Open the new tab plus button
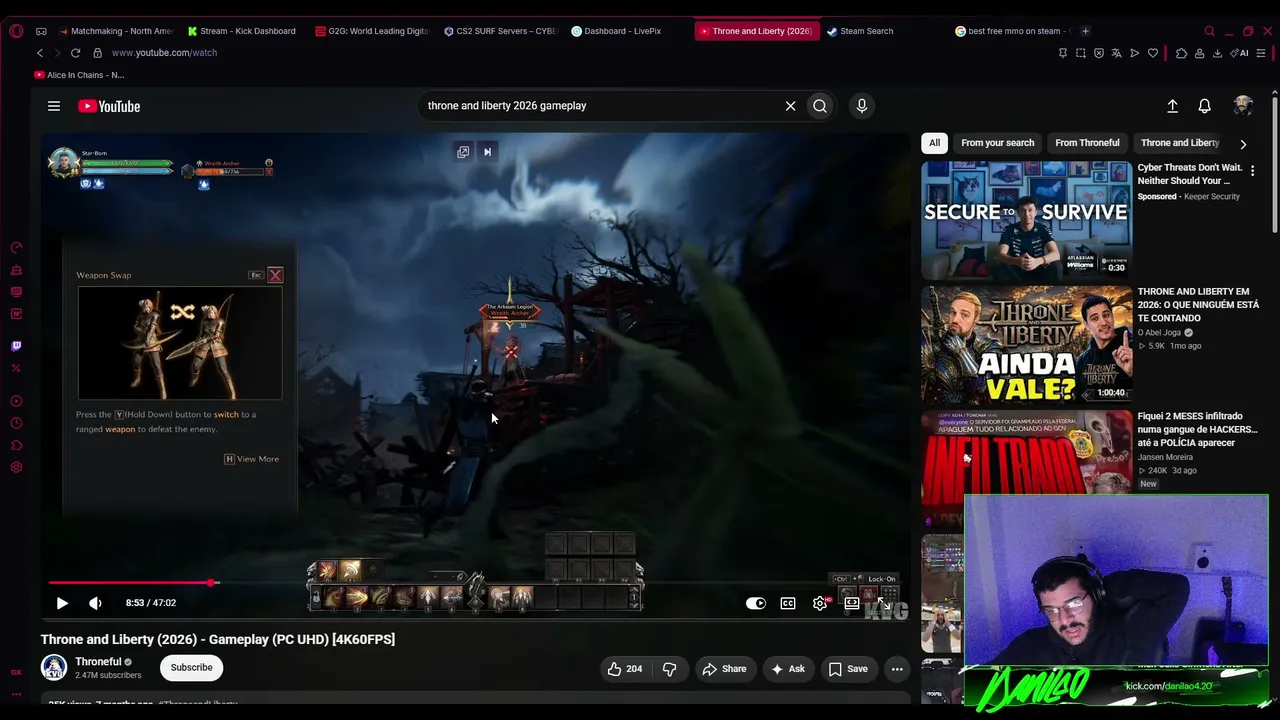Screen dimensions: 1280x720 tap(1086, 31)
